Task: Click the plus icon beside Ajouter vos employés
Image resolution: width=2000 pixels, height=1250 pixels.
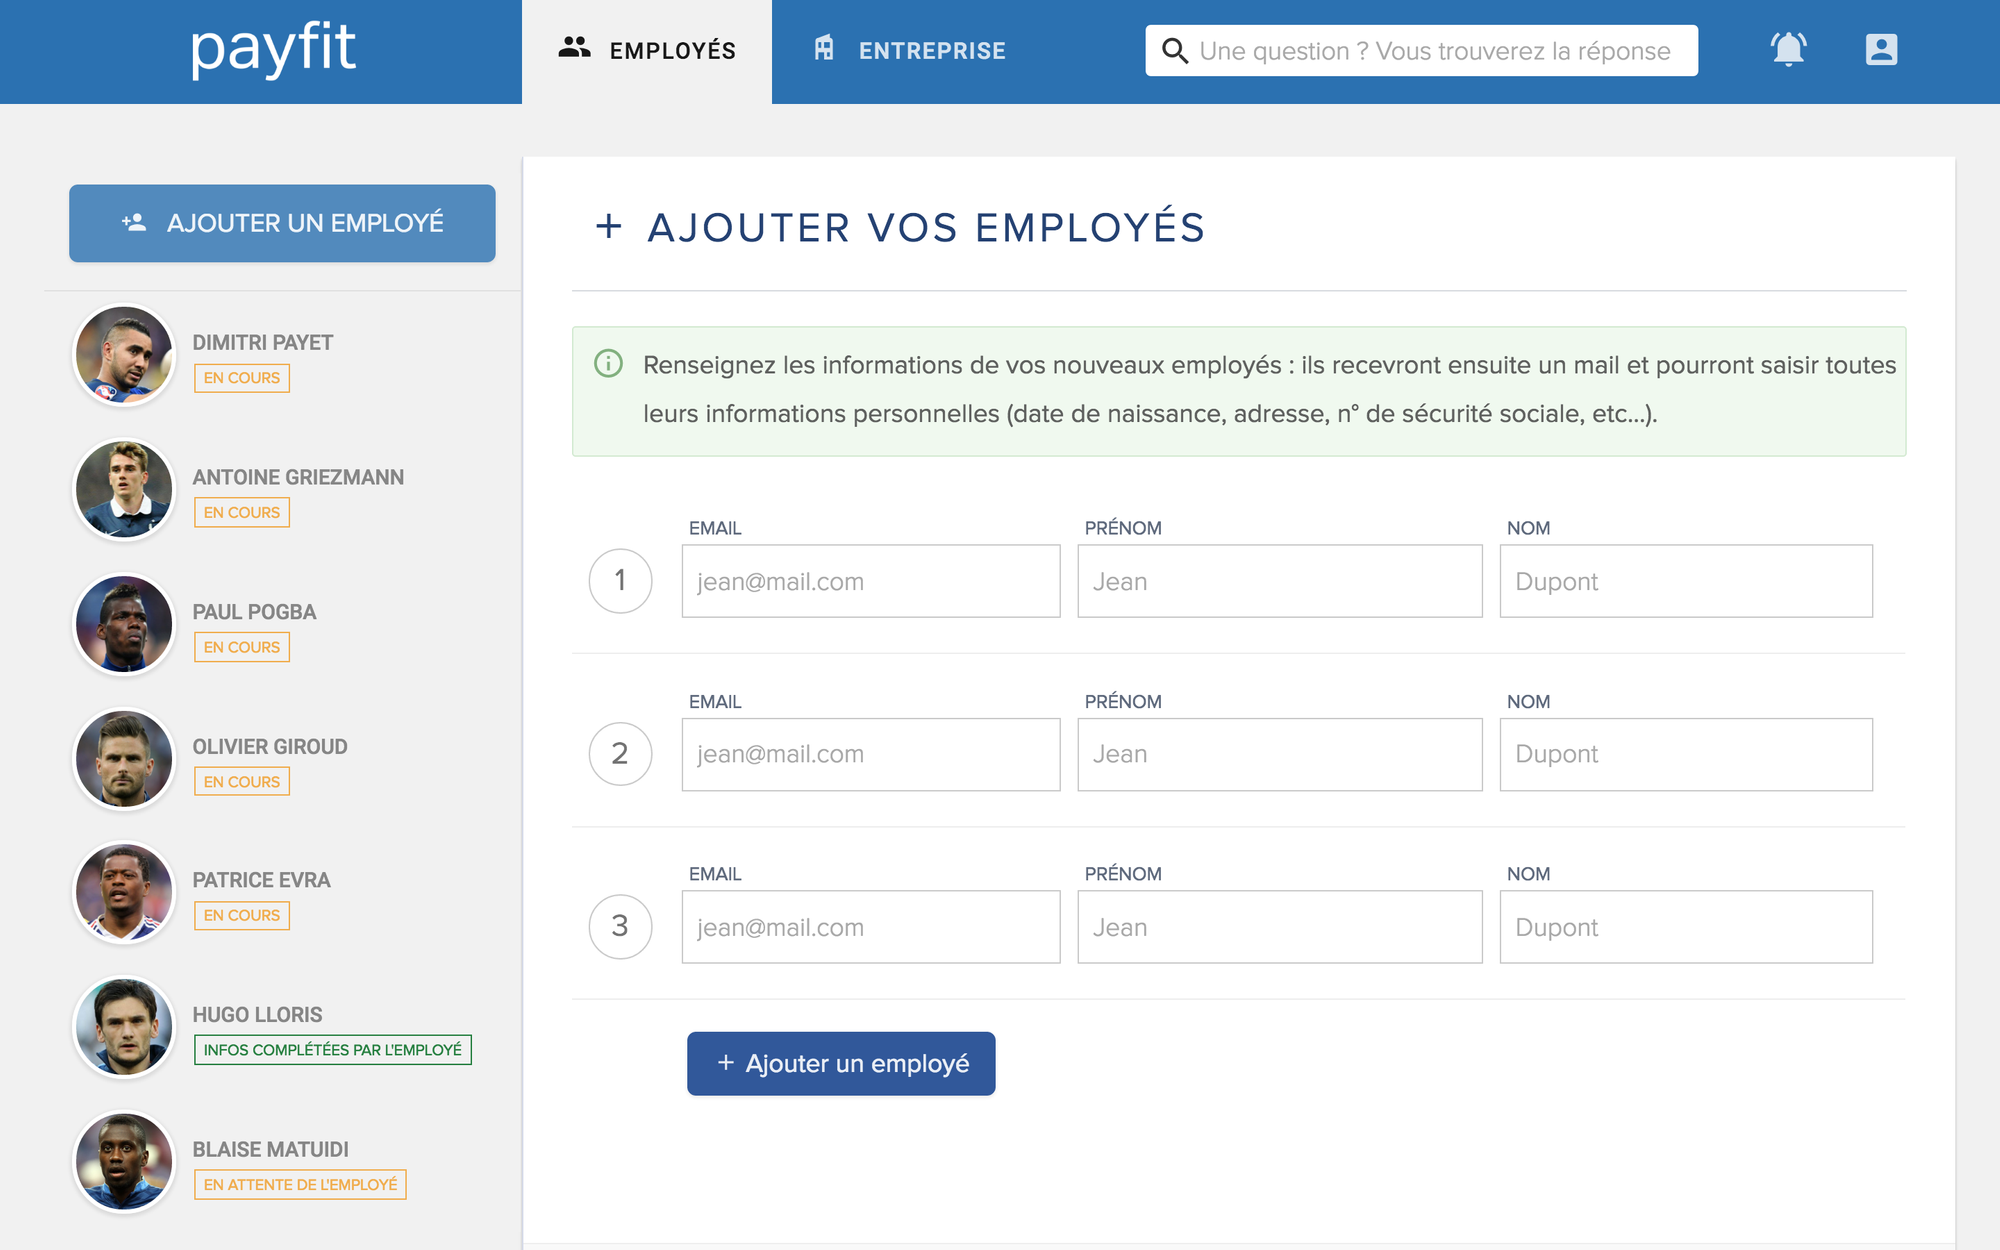Action: pos(608,226)
